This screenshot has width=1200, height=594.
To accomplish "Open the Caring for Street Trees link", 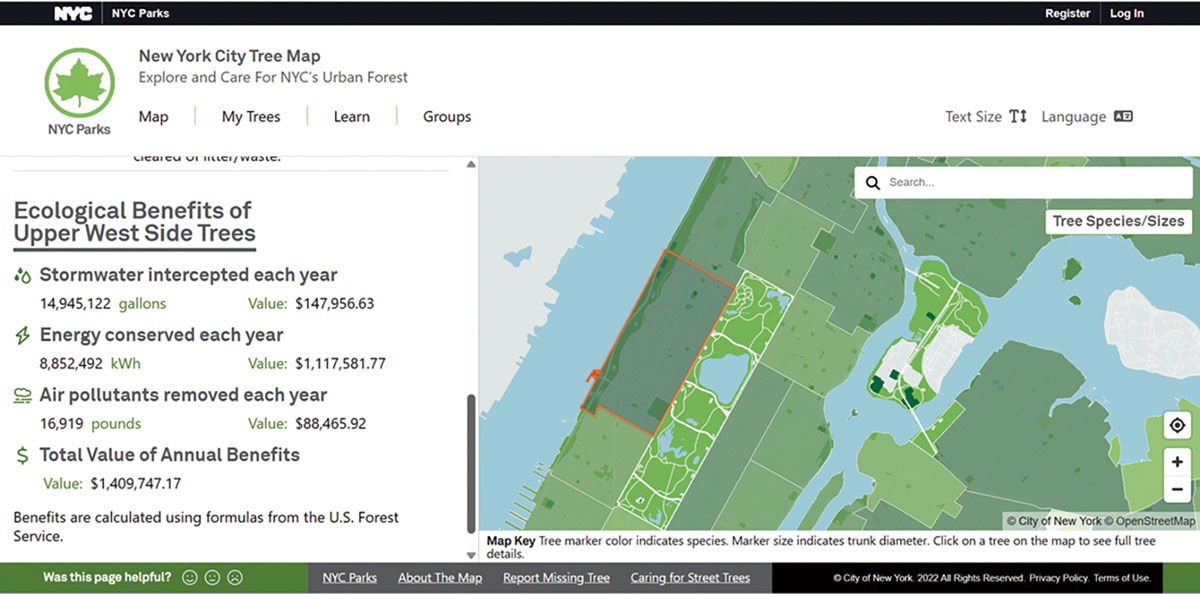I will pyautogui.click(x=690, y=578).
